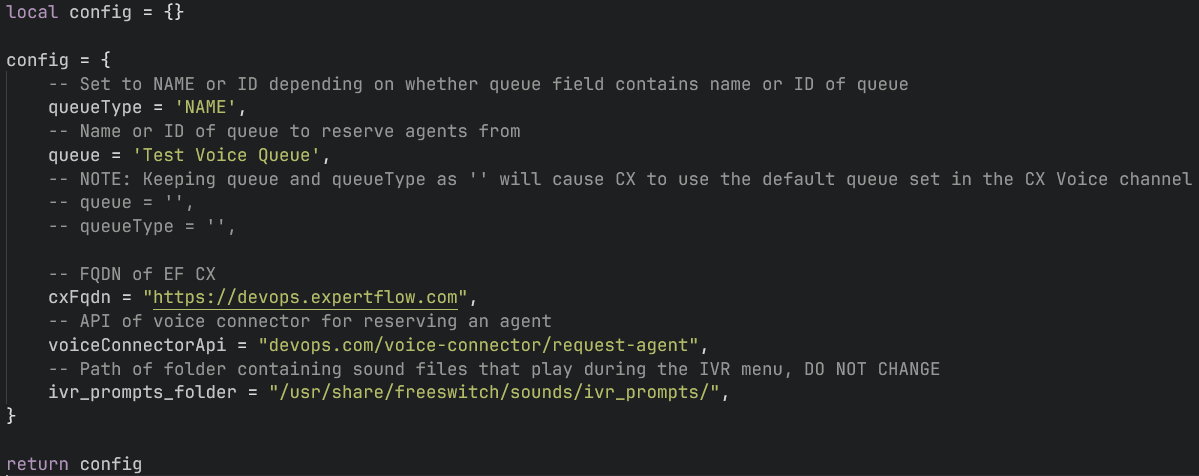Screen dimensions: 1199x476
Task: Click the commented-out queueType = '' line
Action: (x=142, y=227)
